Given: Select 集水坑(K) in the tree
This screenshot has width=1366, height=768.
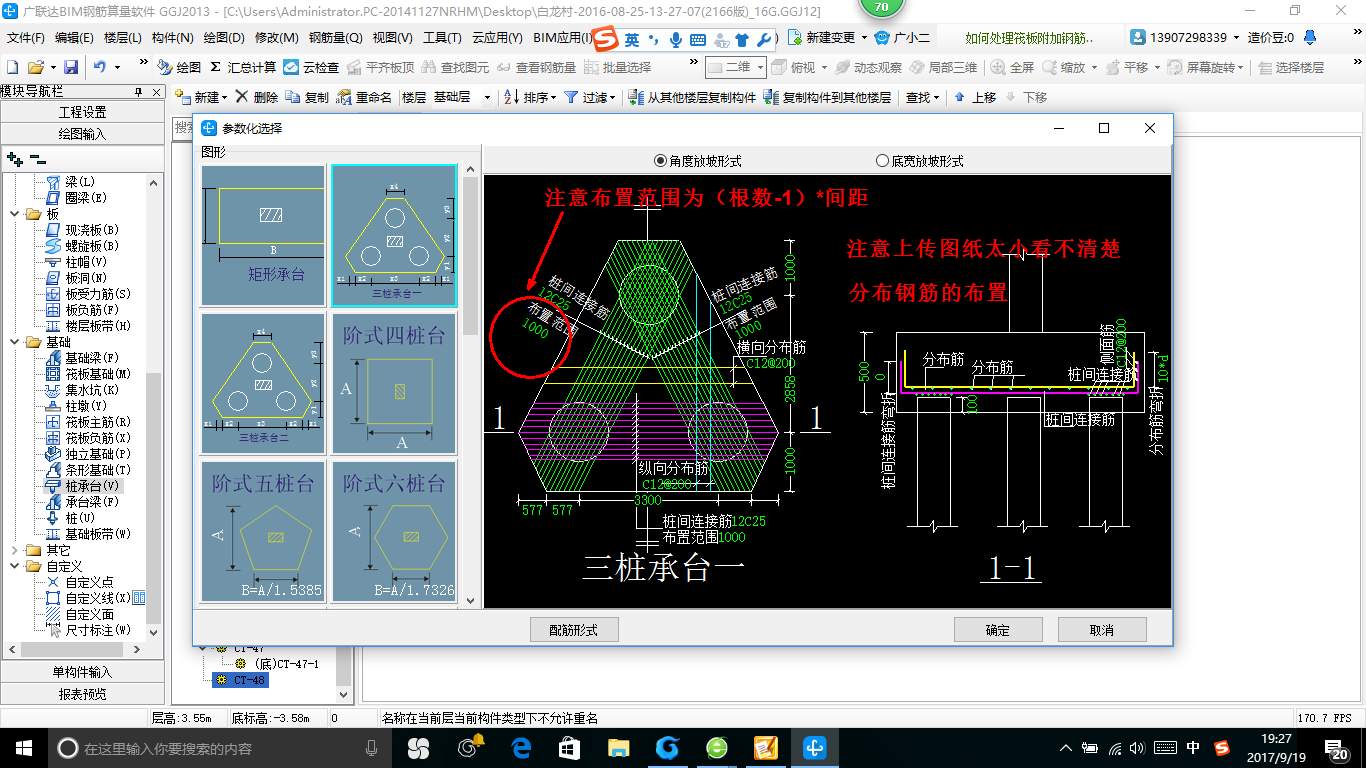Looking at the screenshot, I should pyautogui.click(x=84, y=390).
